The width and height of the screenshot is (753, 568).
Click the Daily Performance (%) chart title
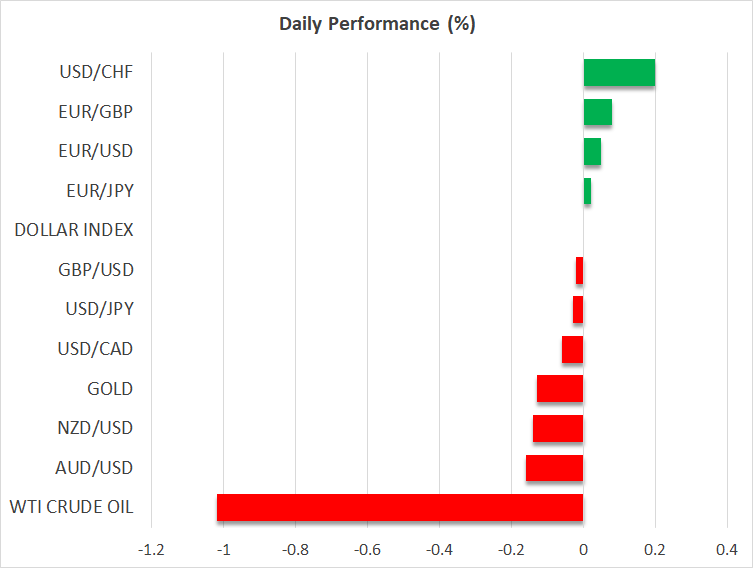(377, 24)
